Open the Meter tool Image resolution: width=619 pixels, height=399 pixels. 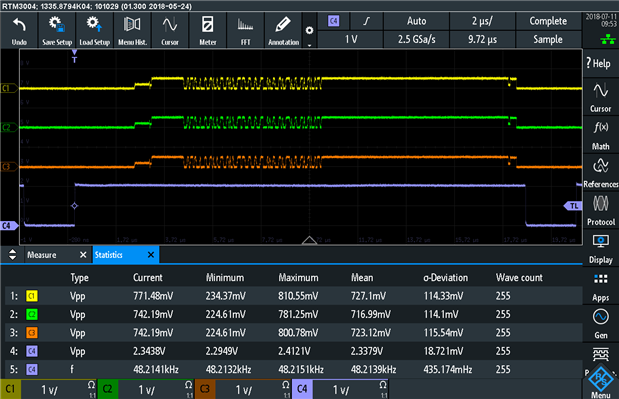(x=208, y=30)
